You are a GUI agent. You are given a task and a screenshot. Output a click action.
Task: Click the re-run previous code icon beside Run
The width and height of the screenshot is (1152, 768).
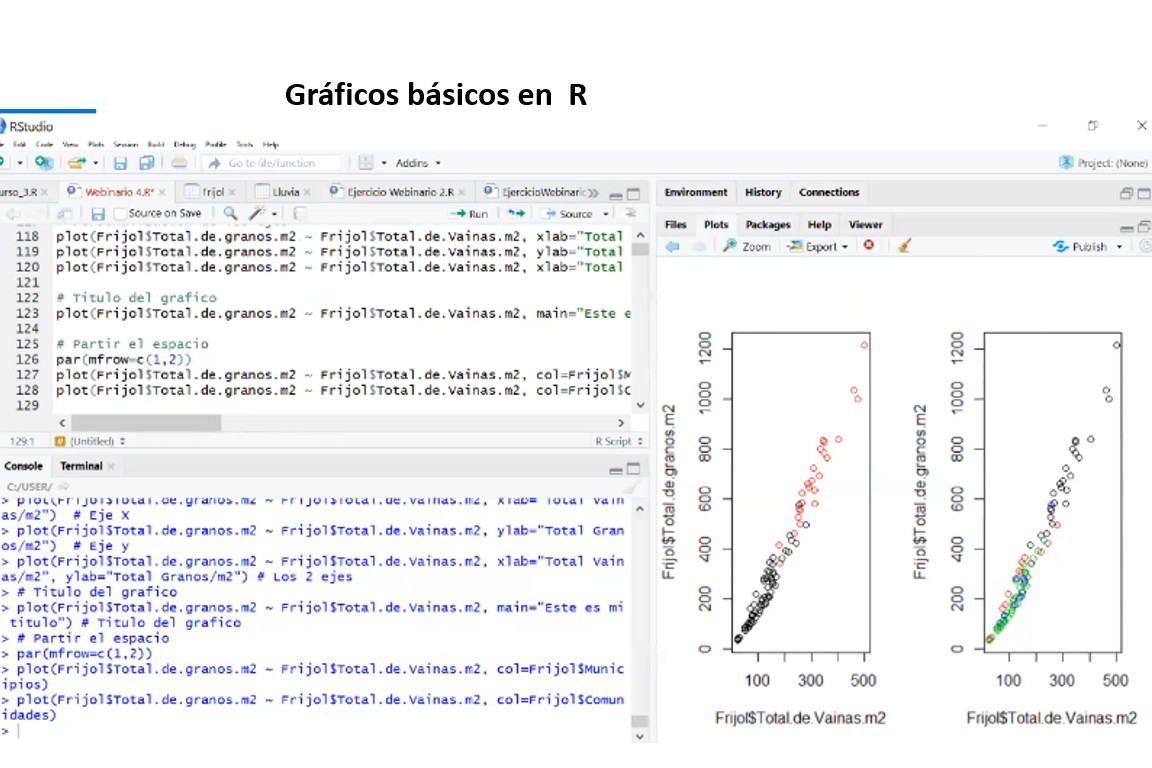pyautogui.click(x=515, y=214)
